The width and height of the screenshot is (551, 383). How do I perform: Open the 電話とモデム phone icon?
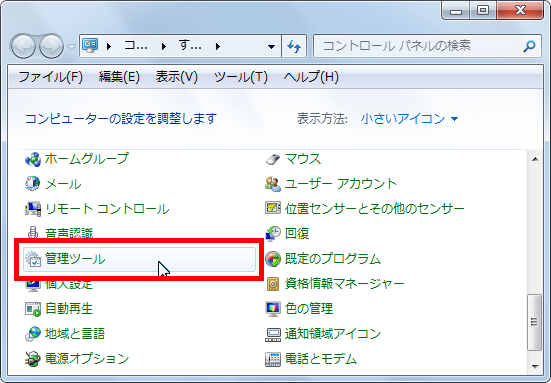click(x=273, y=359)
